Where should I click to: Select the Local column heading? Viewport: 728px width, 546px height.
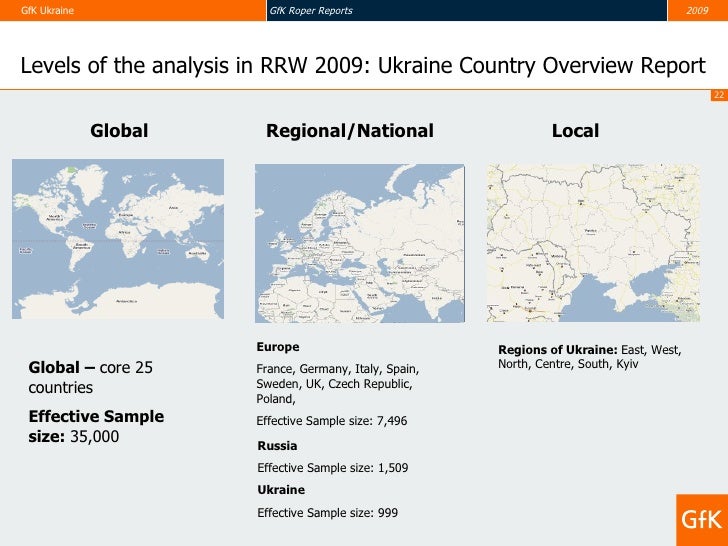pos(575,131)
